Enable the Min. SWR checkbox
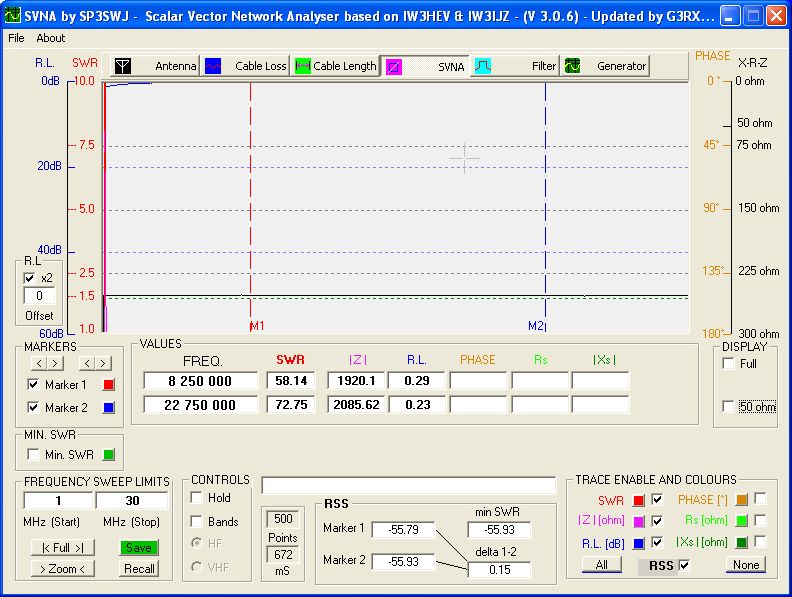 point(33,455)
